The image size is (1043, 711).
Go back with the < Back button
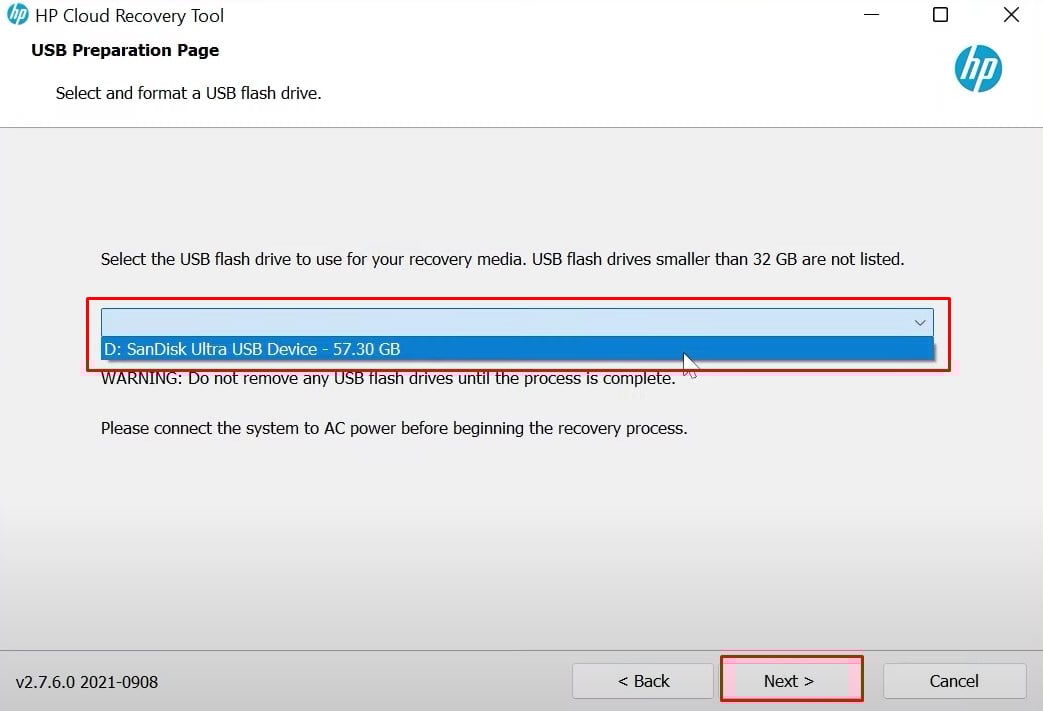point(643,680)
